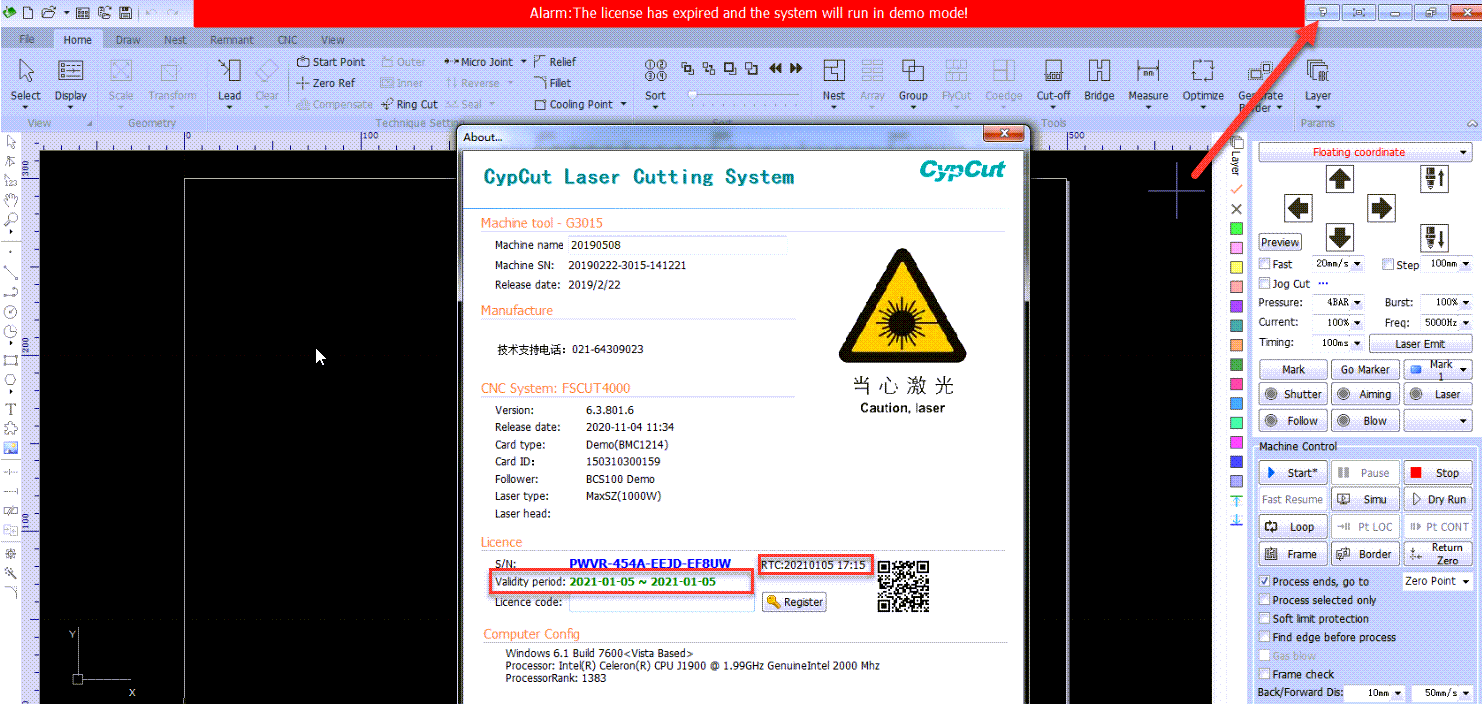Click the Dry Run button
This screenshot has width=1482, height=718.
[x=1438, y=499]
